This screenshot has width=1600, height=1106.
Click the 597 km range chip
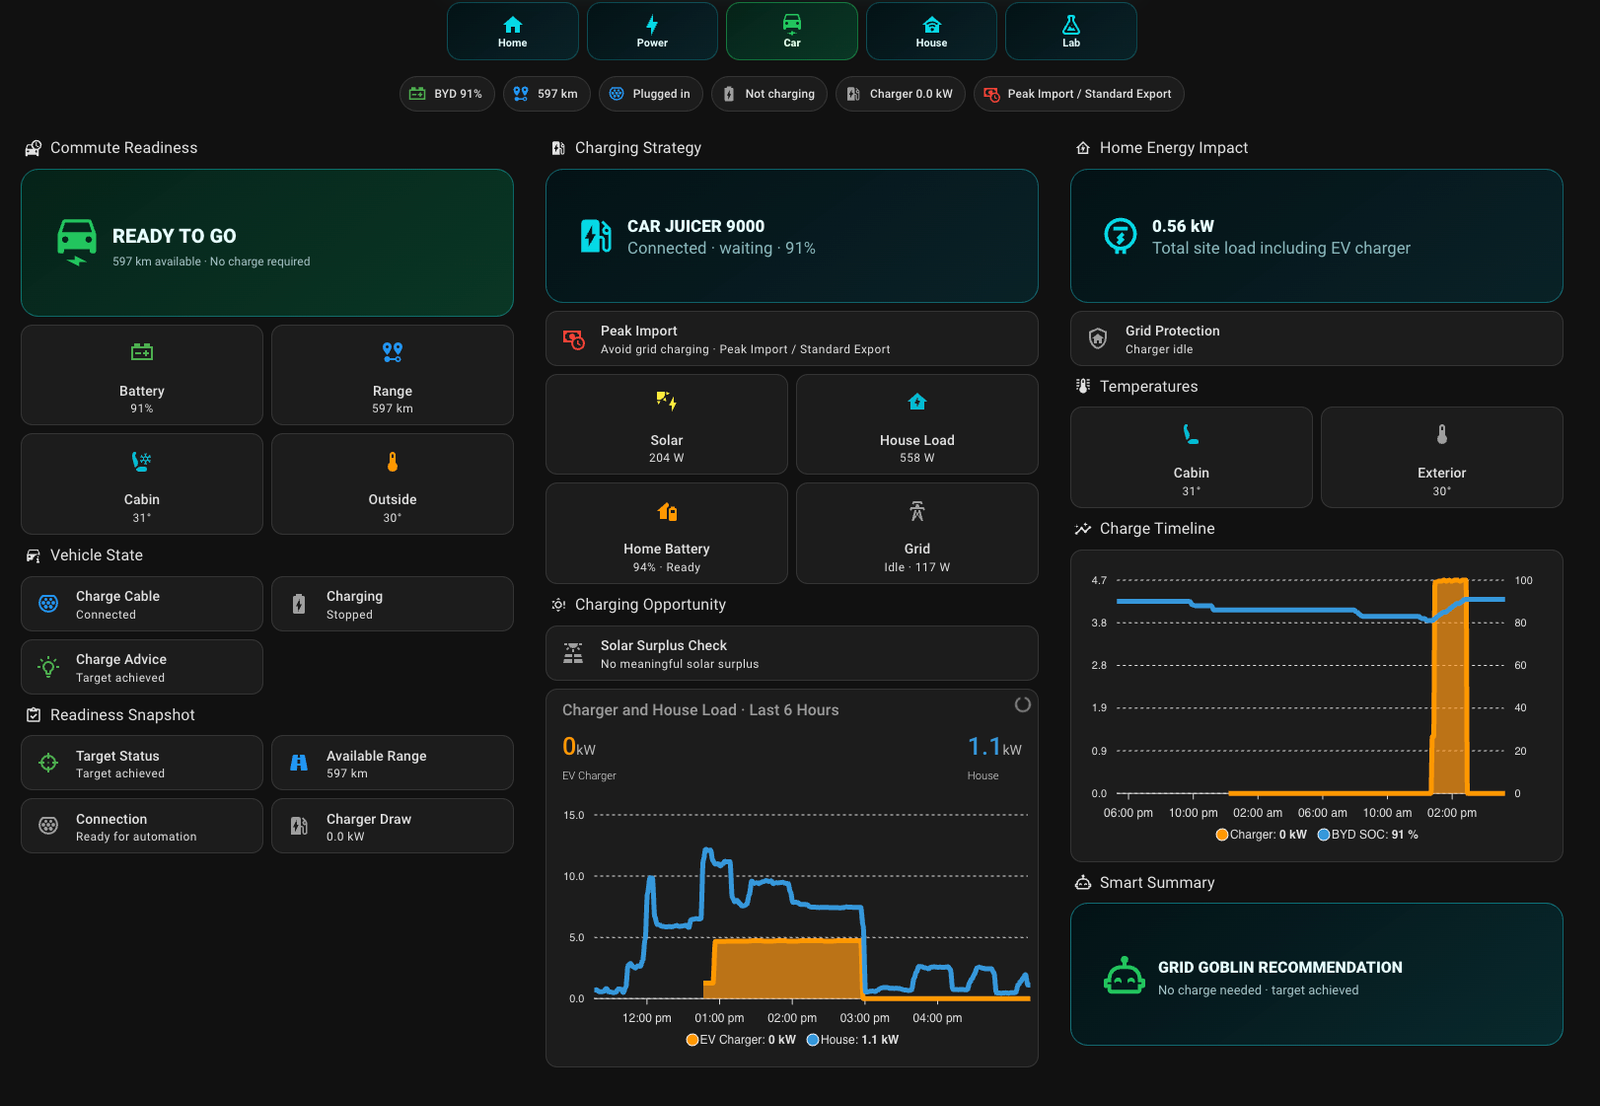point(546,94)
